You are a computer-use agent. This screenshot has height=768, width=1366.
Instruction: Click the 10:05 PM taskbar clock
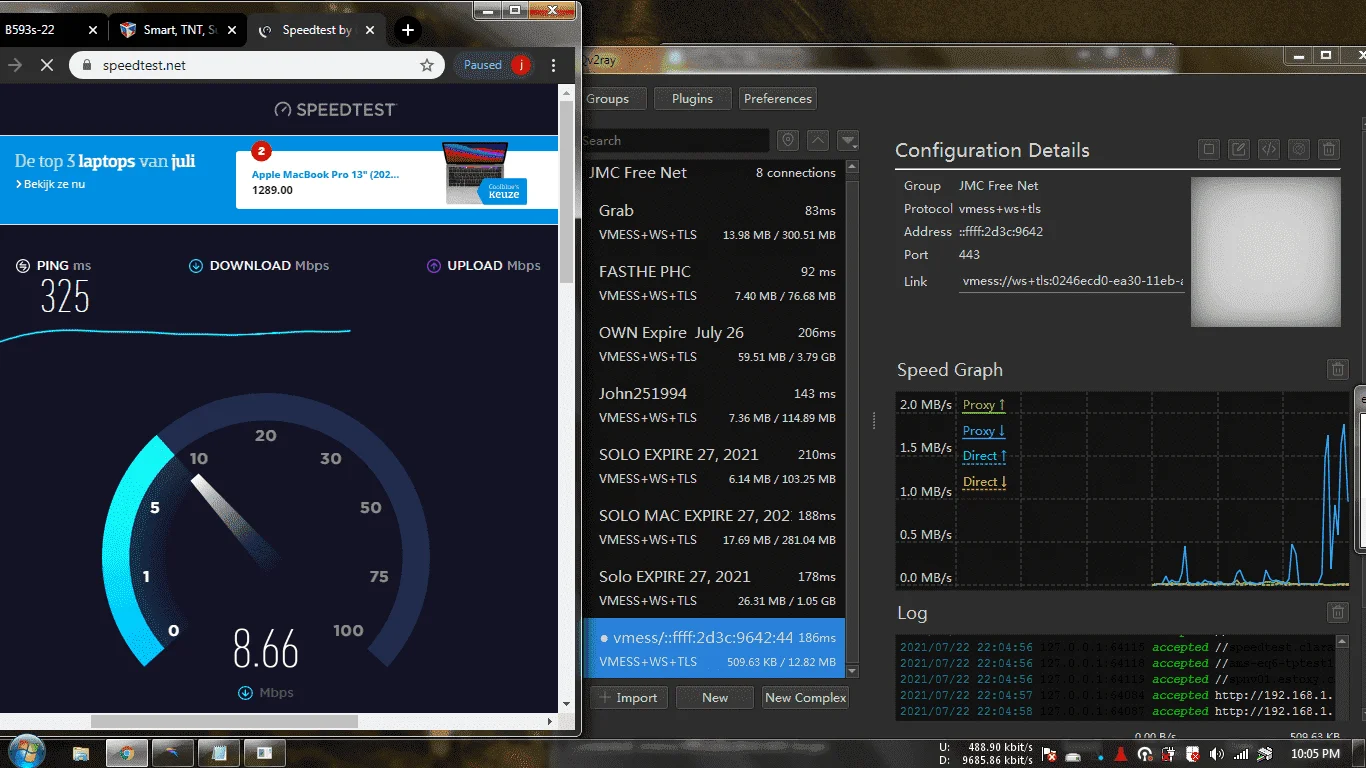(1316, 754)
